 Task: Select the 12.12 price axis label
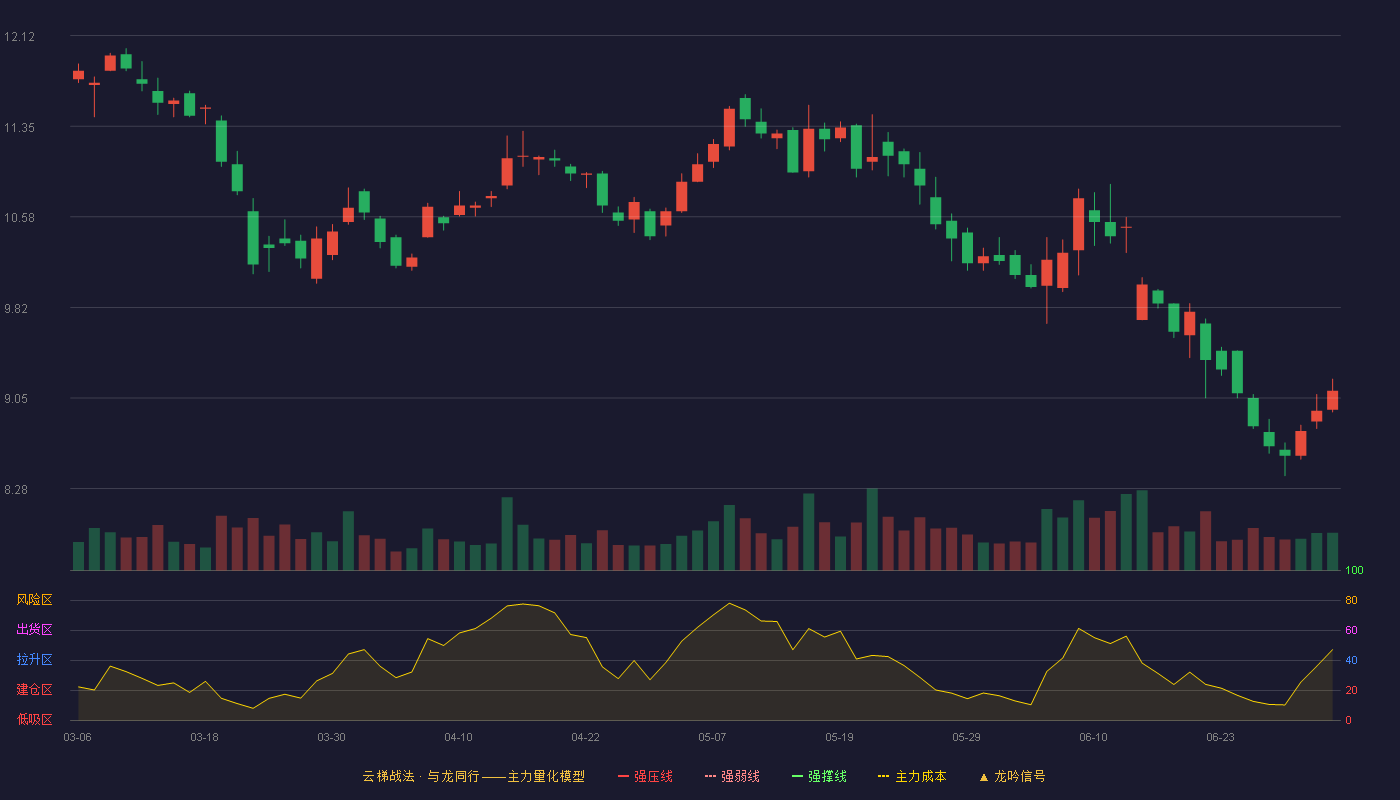19,37
